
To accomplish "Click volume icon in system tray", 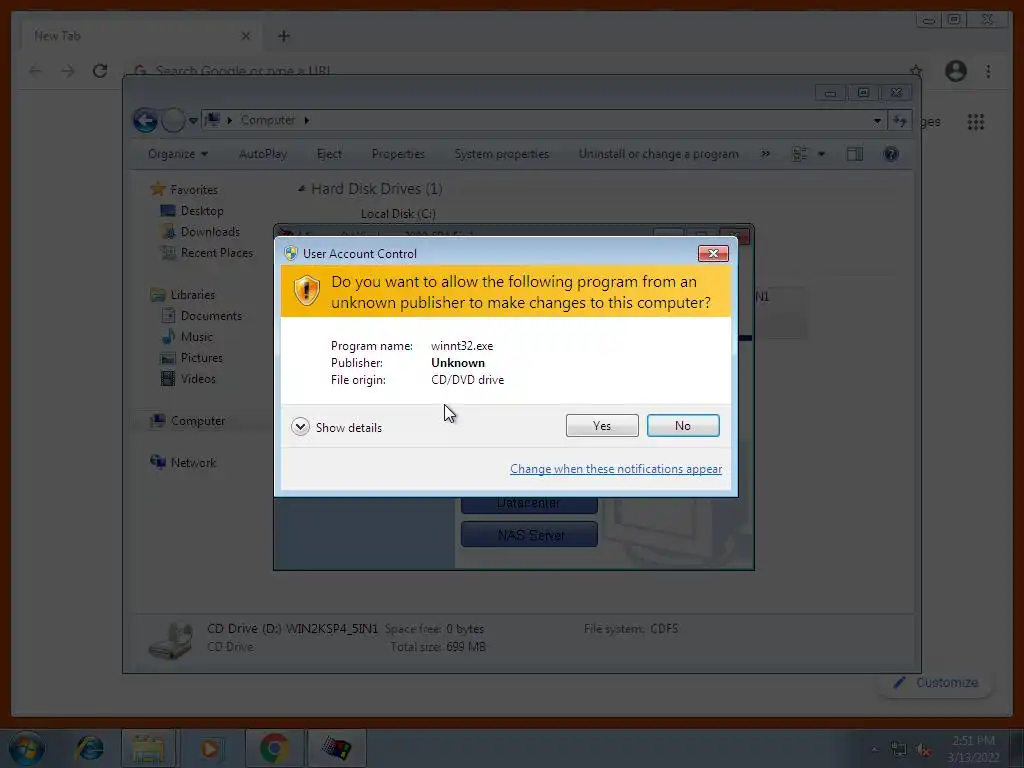I will [923, 750].
